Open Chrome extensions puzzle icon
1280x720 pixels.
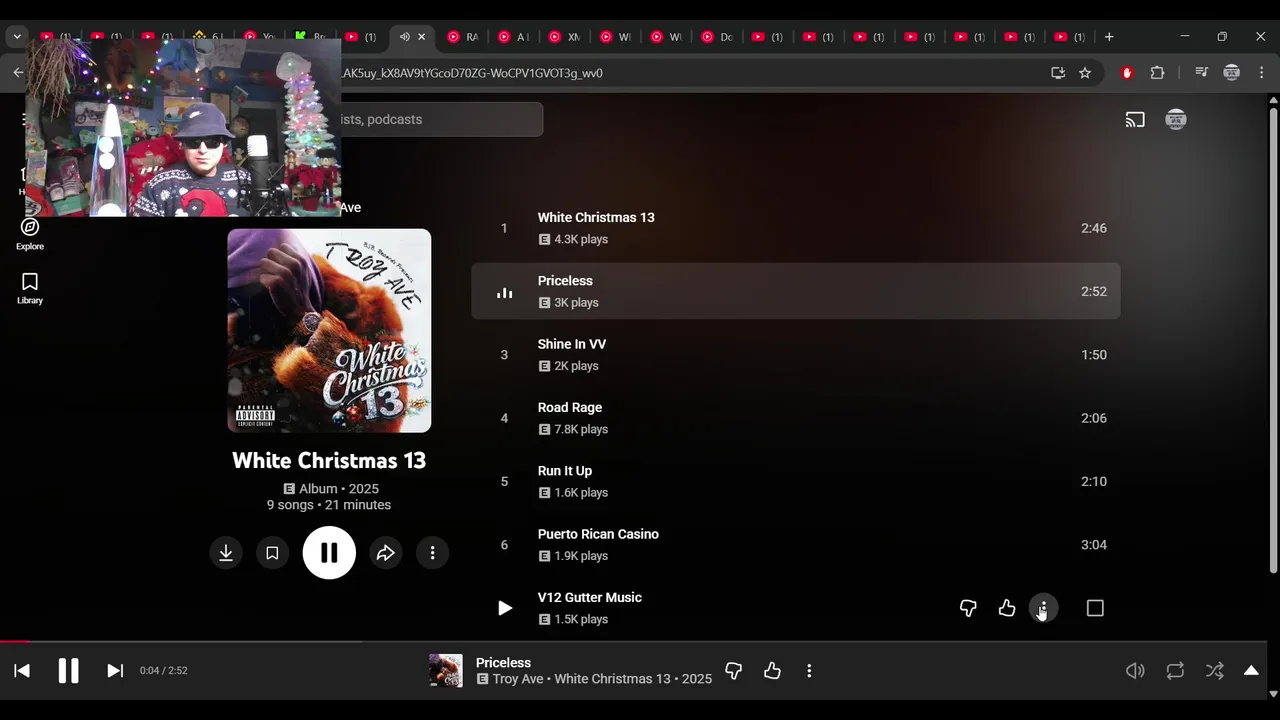[x=1157, y=73]
